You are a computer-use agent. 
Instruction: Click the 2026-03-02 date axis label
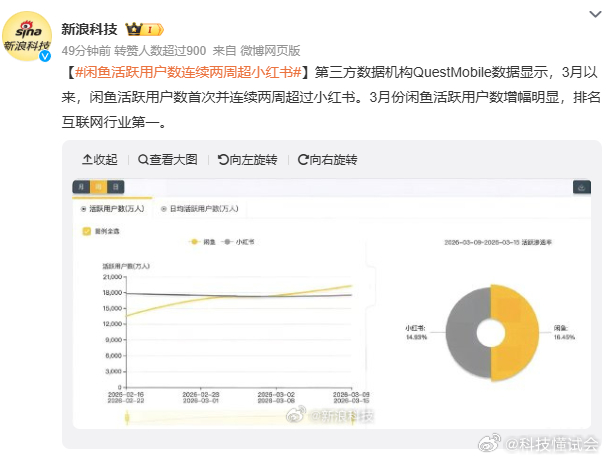click(x=276, y=397)
